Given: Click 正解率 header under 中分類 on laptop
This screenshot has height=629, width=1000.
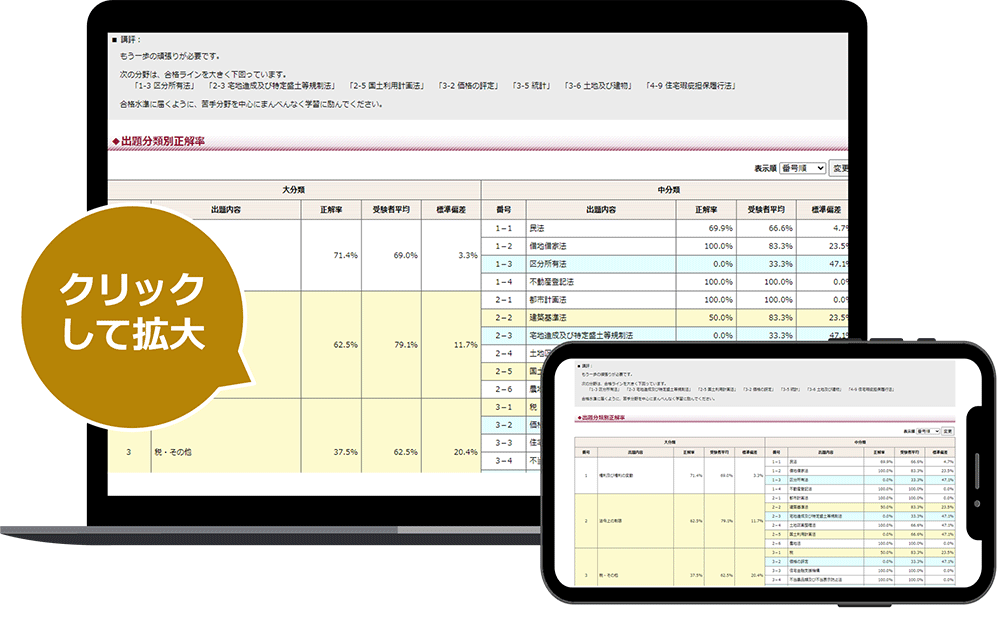Looking at the screenshot, I should pos(706,209).
